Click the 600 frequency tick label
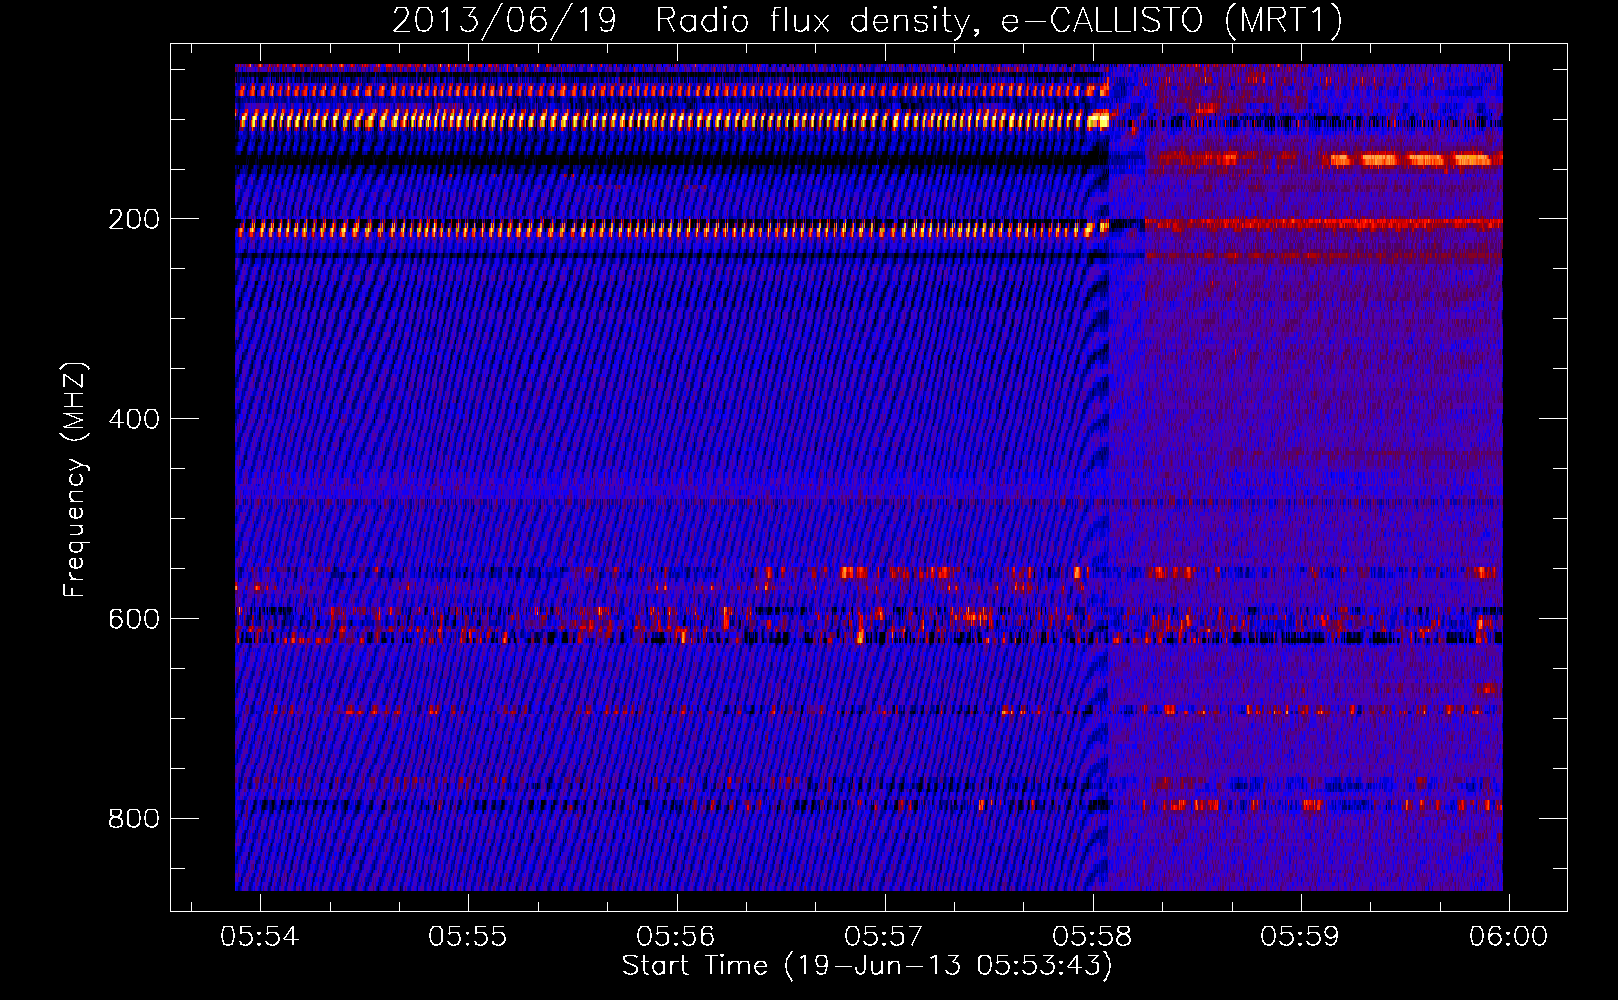Screen dimensions: 1618x1000 click(134, 619)
